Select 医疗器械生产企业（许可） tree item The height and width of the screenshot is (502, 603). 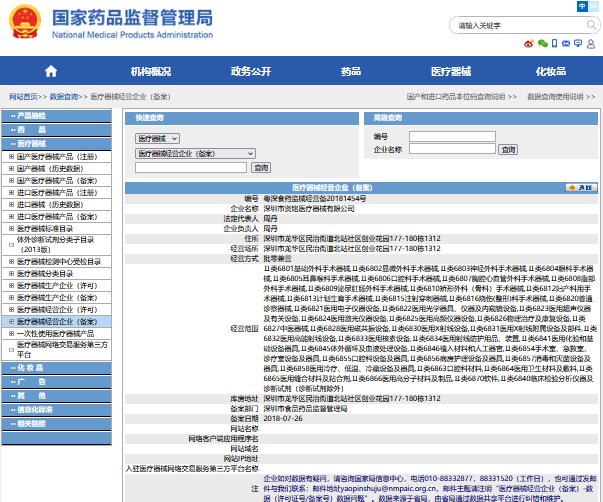pos(57,285)
